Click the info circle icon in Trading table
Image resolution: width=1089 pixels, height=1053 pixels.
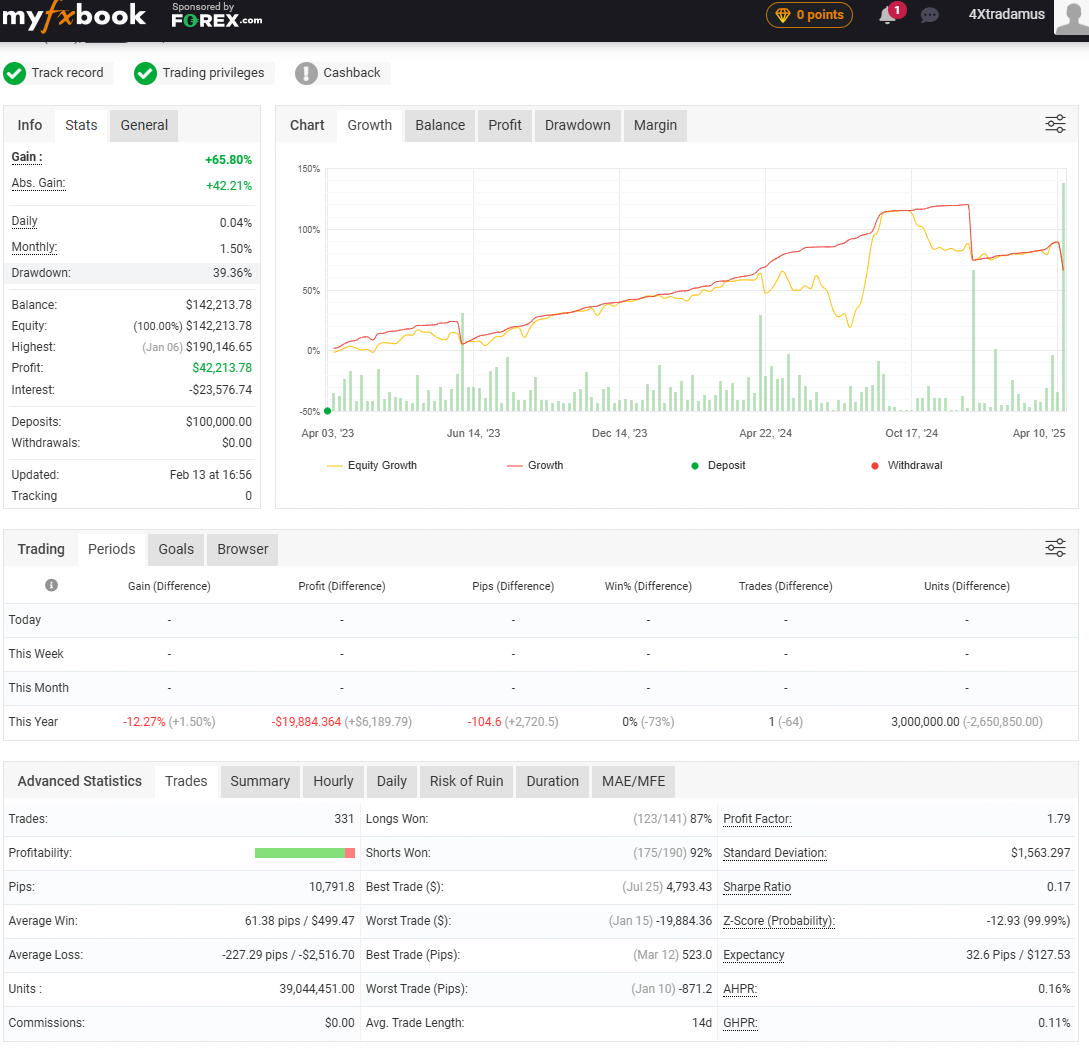[51, 585]
